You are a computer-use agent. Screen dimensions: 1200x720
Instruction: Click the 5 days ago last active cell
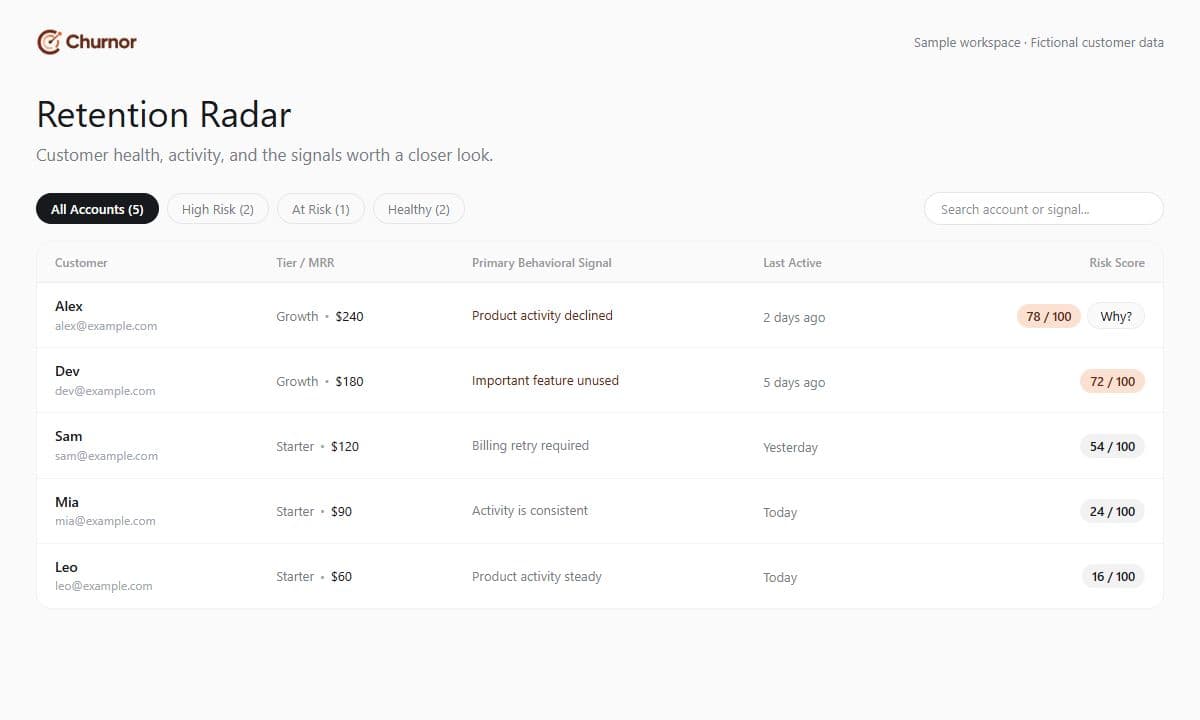[x=794, y=382]
